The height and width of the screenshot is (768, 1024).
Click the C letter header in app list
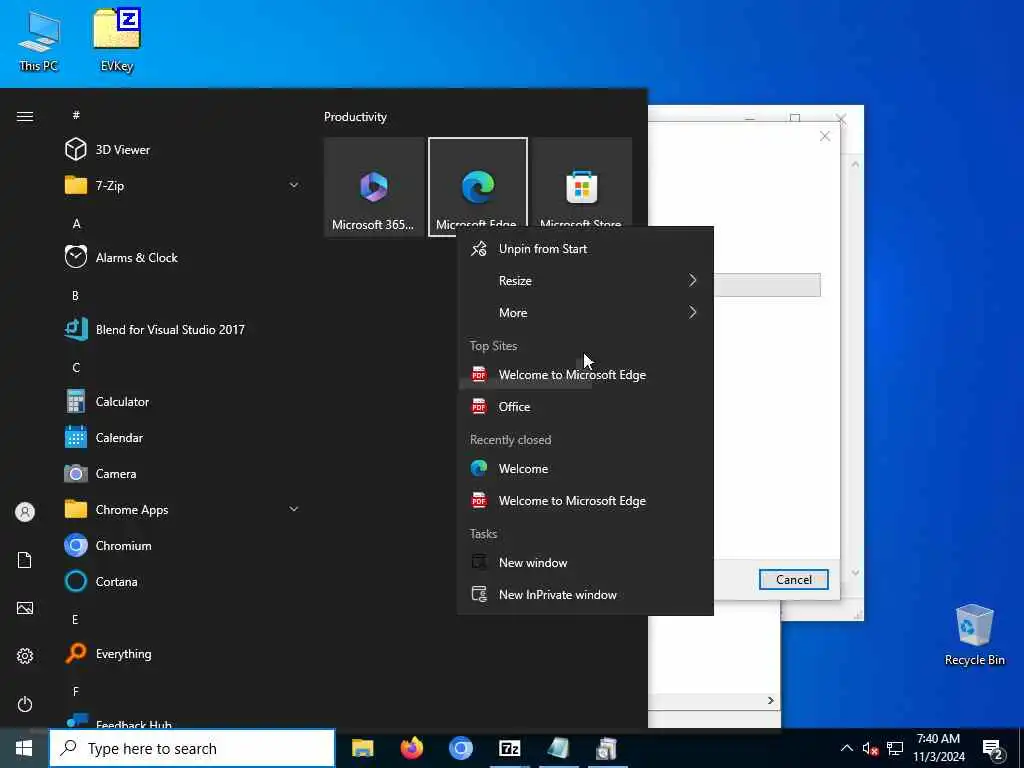tap(76, 367)
